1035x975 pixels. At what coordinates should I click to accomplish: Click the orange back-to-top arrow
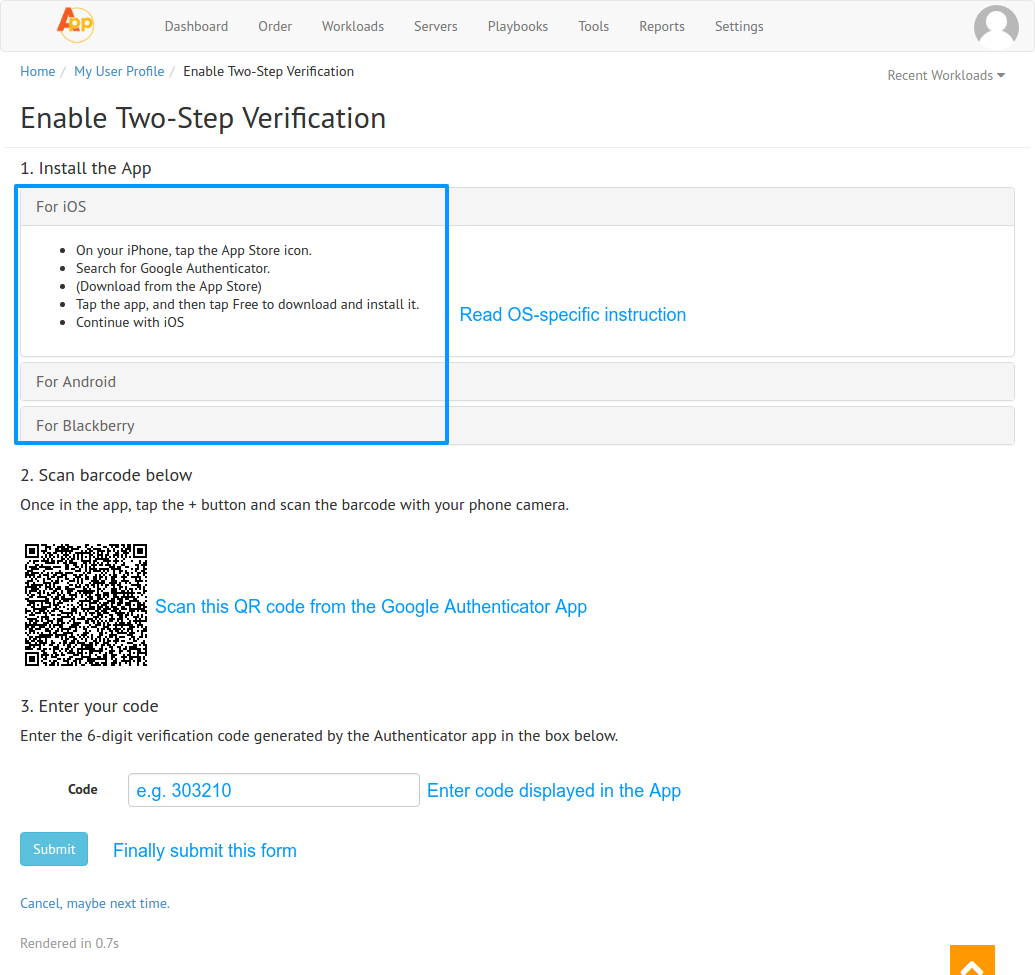tap(972, 960)
